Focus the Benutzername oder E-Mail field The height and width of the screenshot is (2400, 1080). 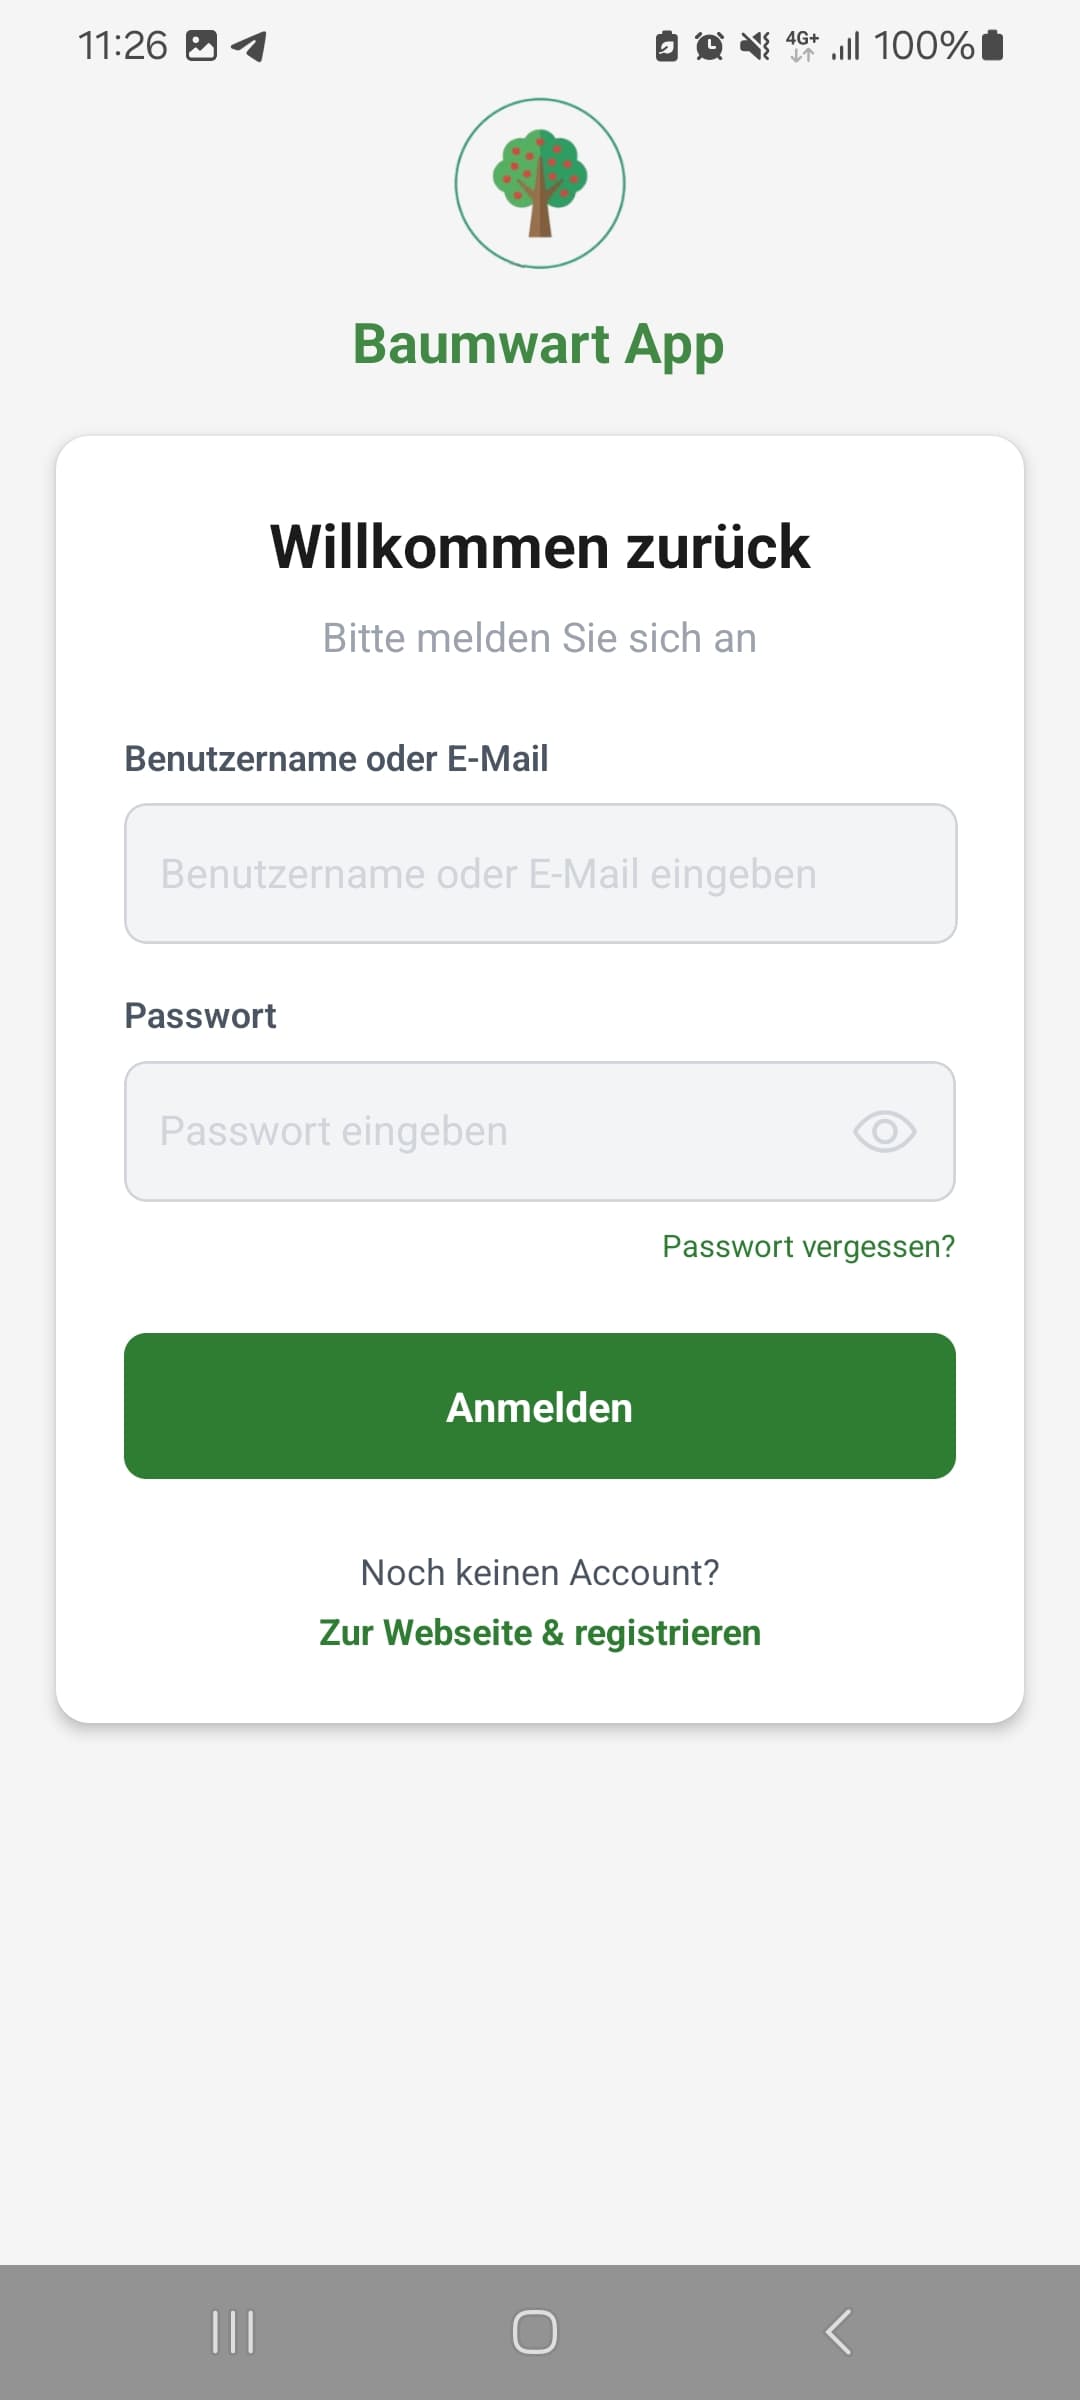[x=540, y=874]
